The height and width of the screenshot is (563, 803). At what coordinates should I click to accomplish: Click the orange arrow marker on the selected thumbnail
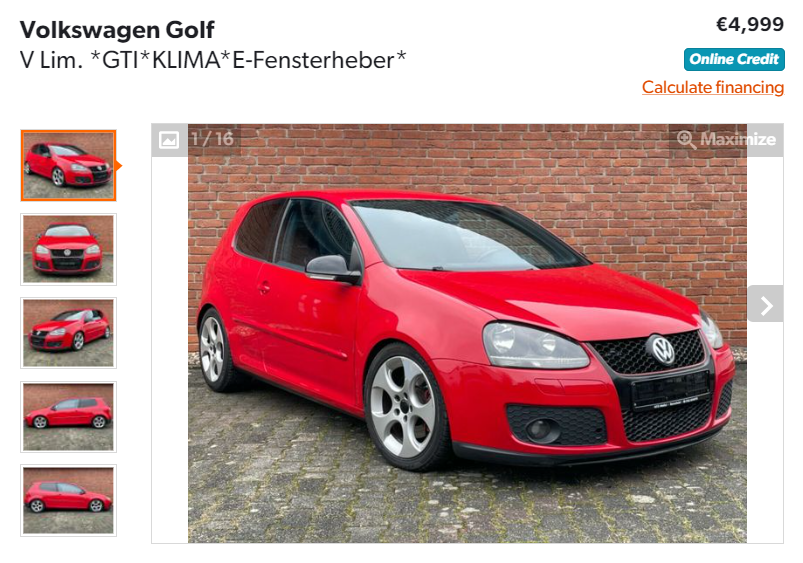tap(119, 165)
